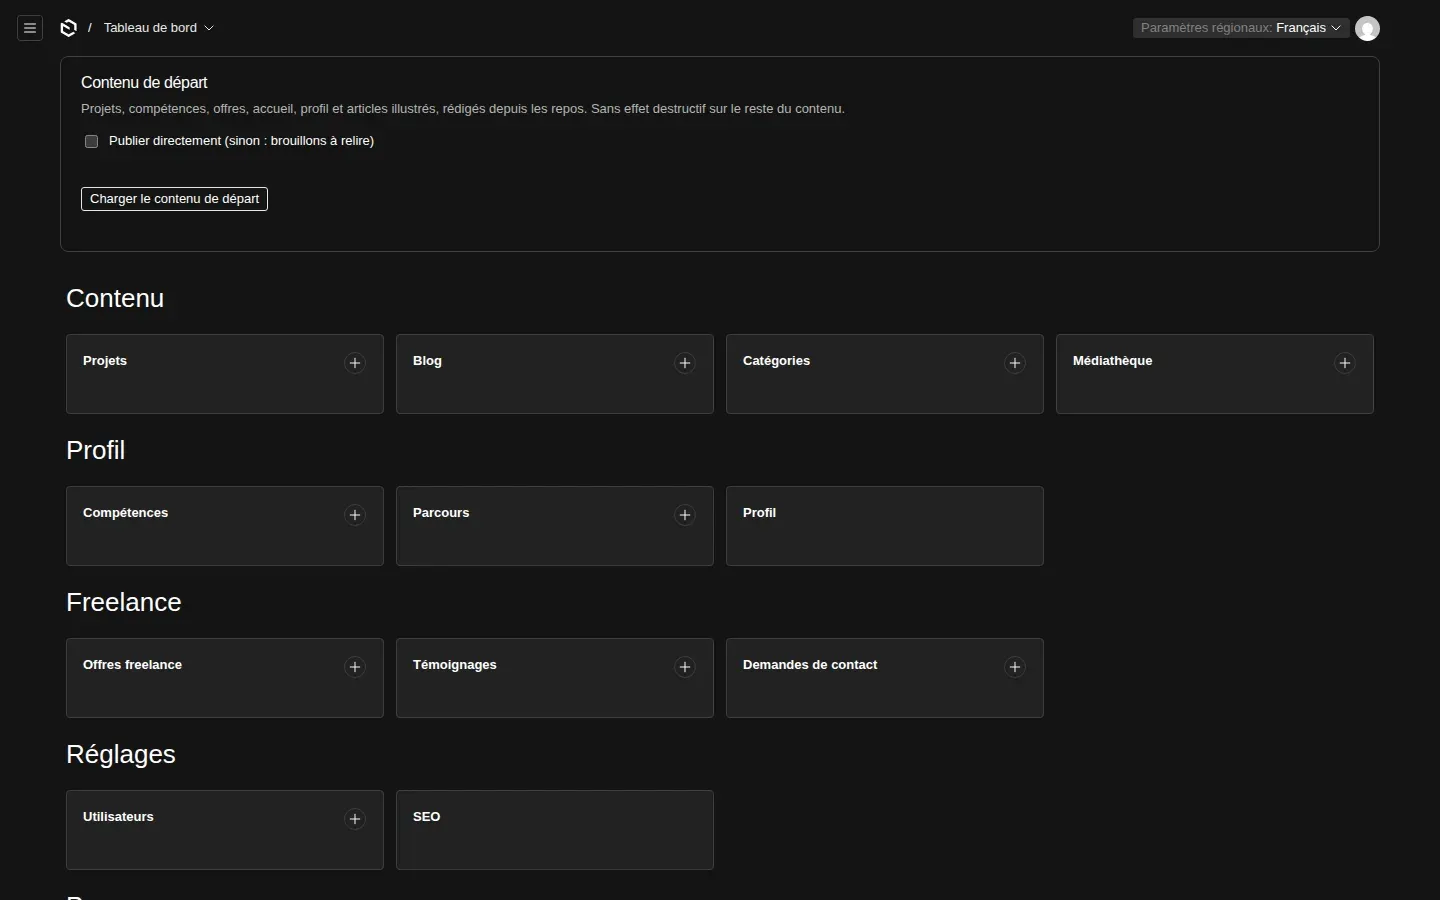1440x900 pixels.
Task: Create a new Témoignages entry plus icon
Action: (685, 667)
